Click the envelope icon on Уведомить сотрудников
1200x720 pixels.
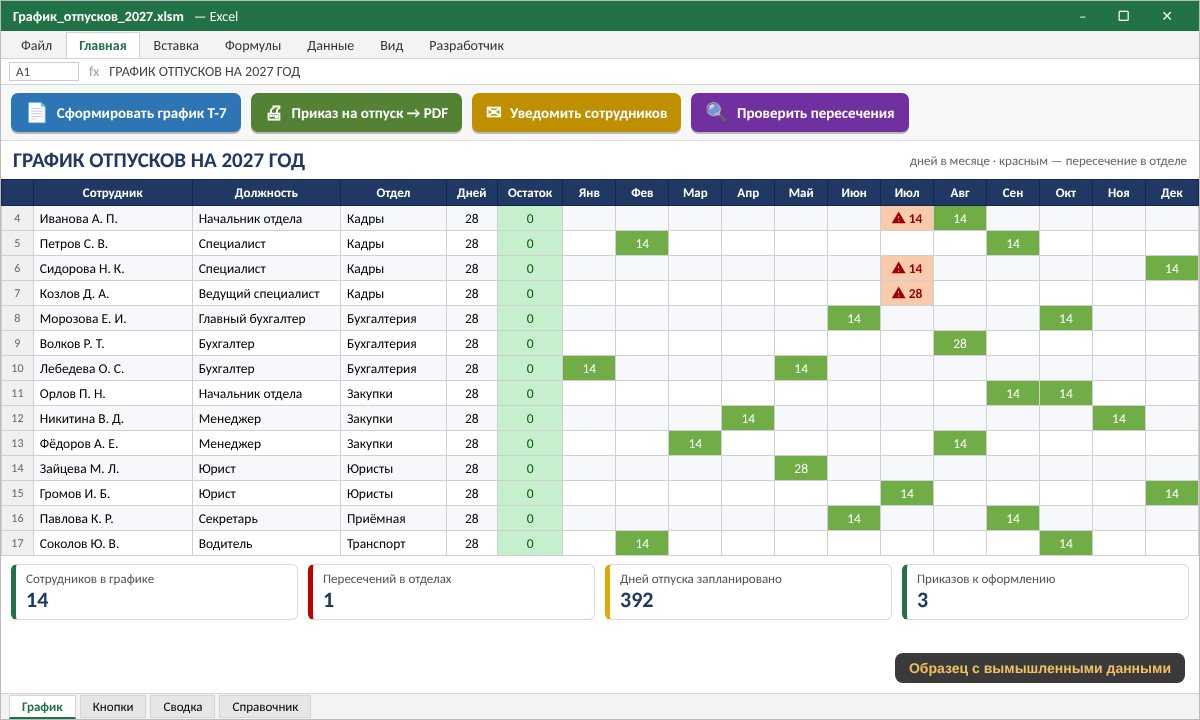493,113
